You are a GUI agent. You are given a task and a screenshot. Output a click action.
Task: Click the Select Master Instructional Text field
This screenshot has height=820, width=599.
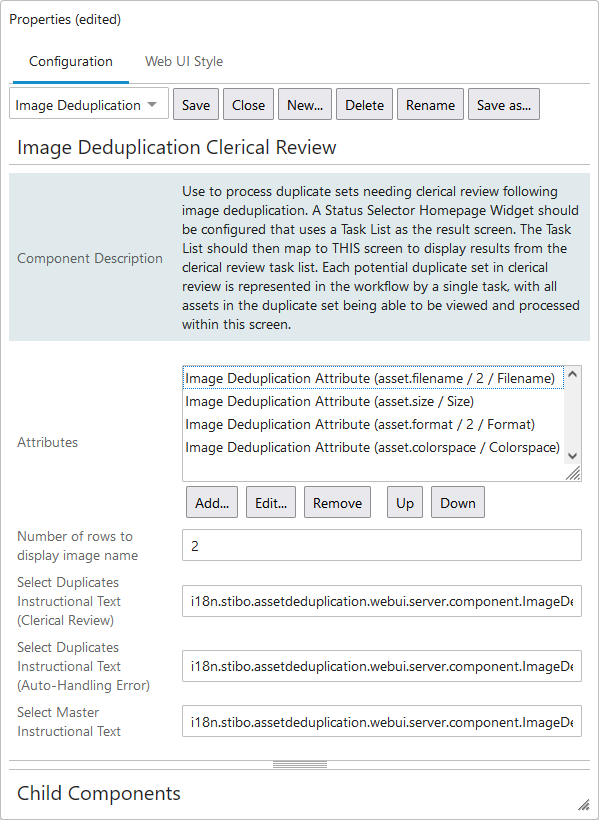pos(382,721)
